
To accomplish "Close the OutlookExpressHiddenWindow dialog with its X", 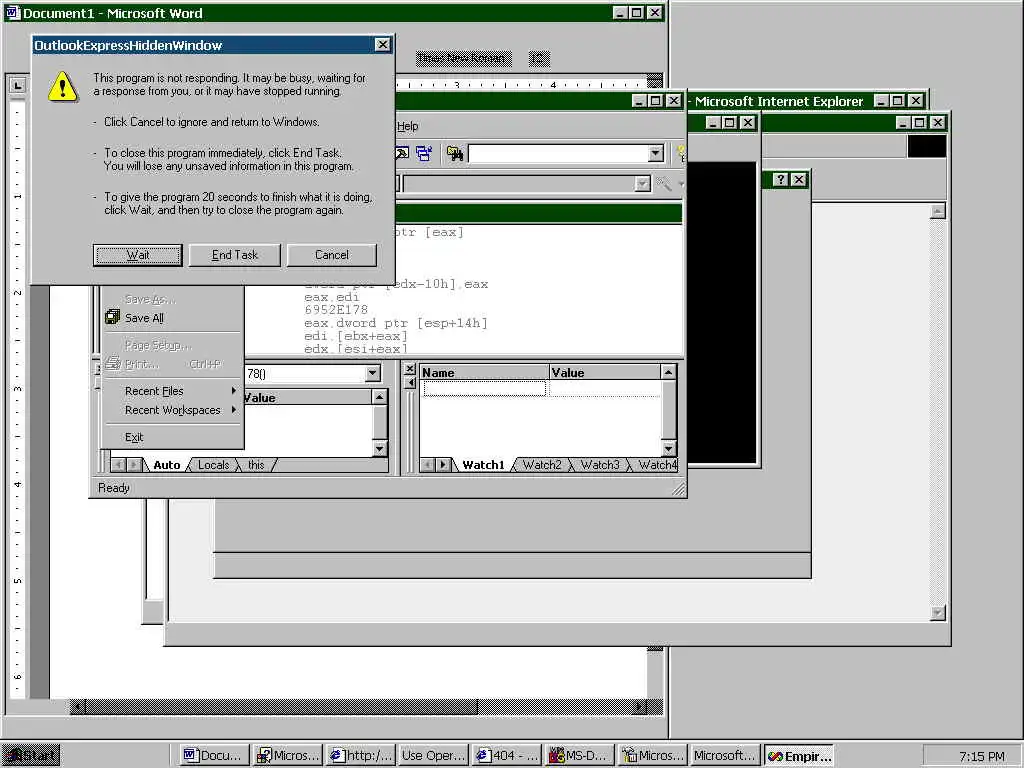I will (x=383, y=44).
